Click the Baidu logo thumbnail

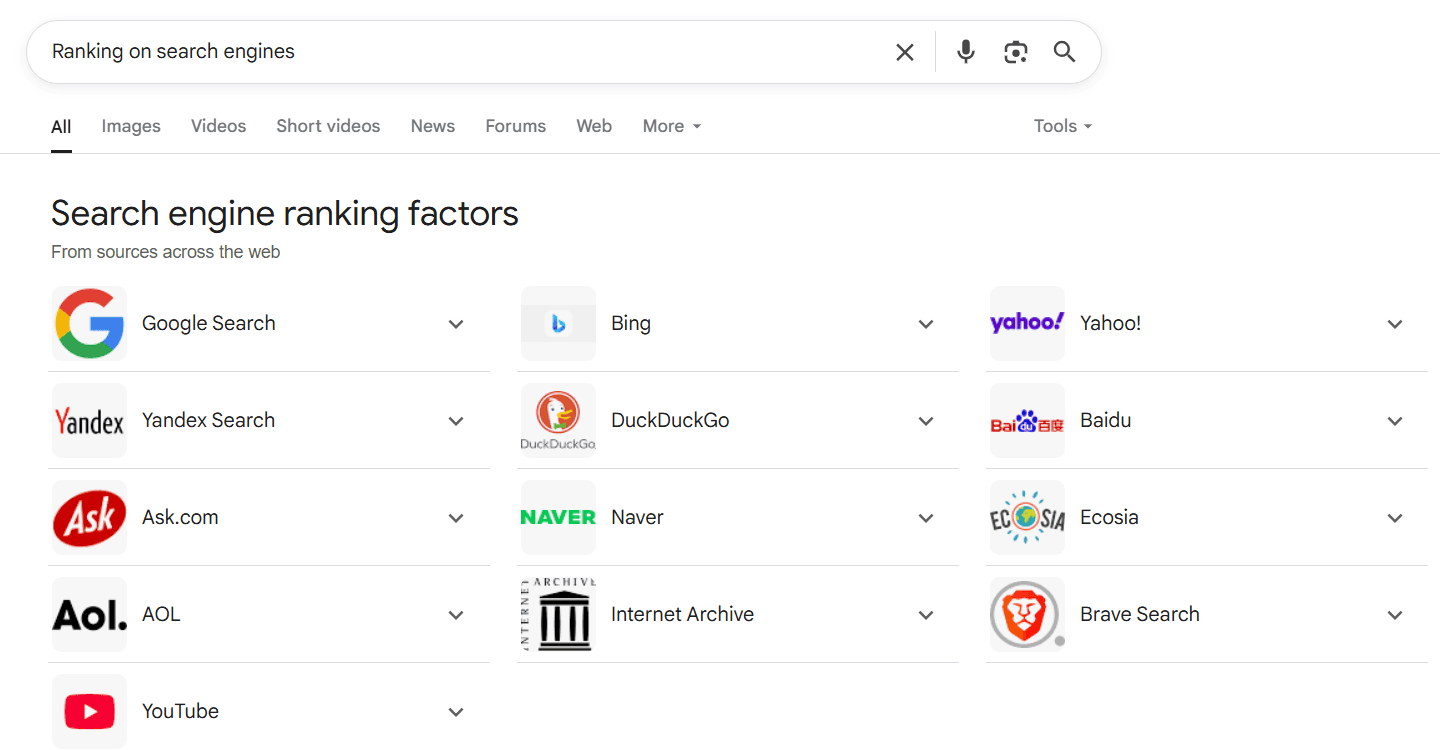(x=1027, y=421)
